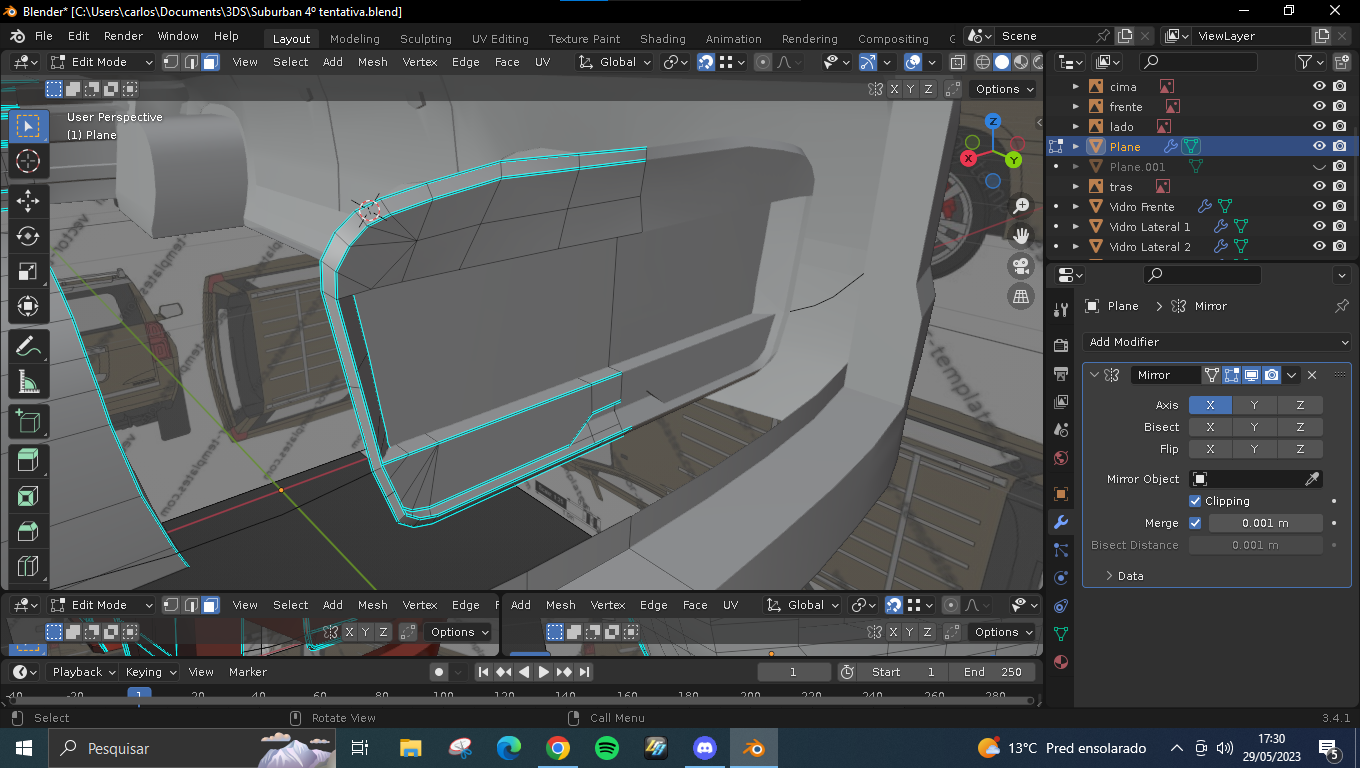This screenshot has width=1360, height=768.
Task: Activate the Add Cube tool
Action: (28, 422)
